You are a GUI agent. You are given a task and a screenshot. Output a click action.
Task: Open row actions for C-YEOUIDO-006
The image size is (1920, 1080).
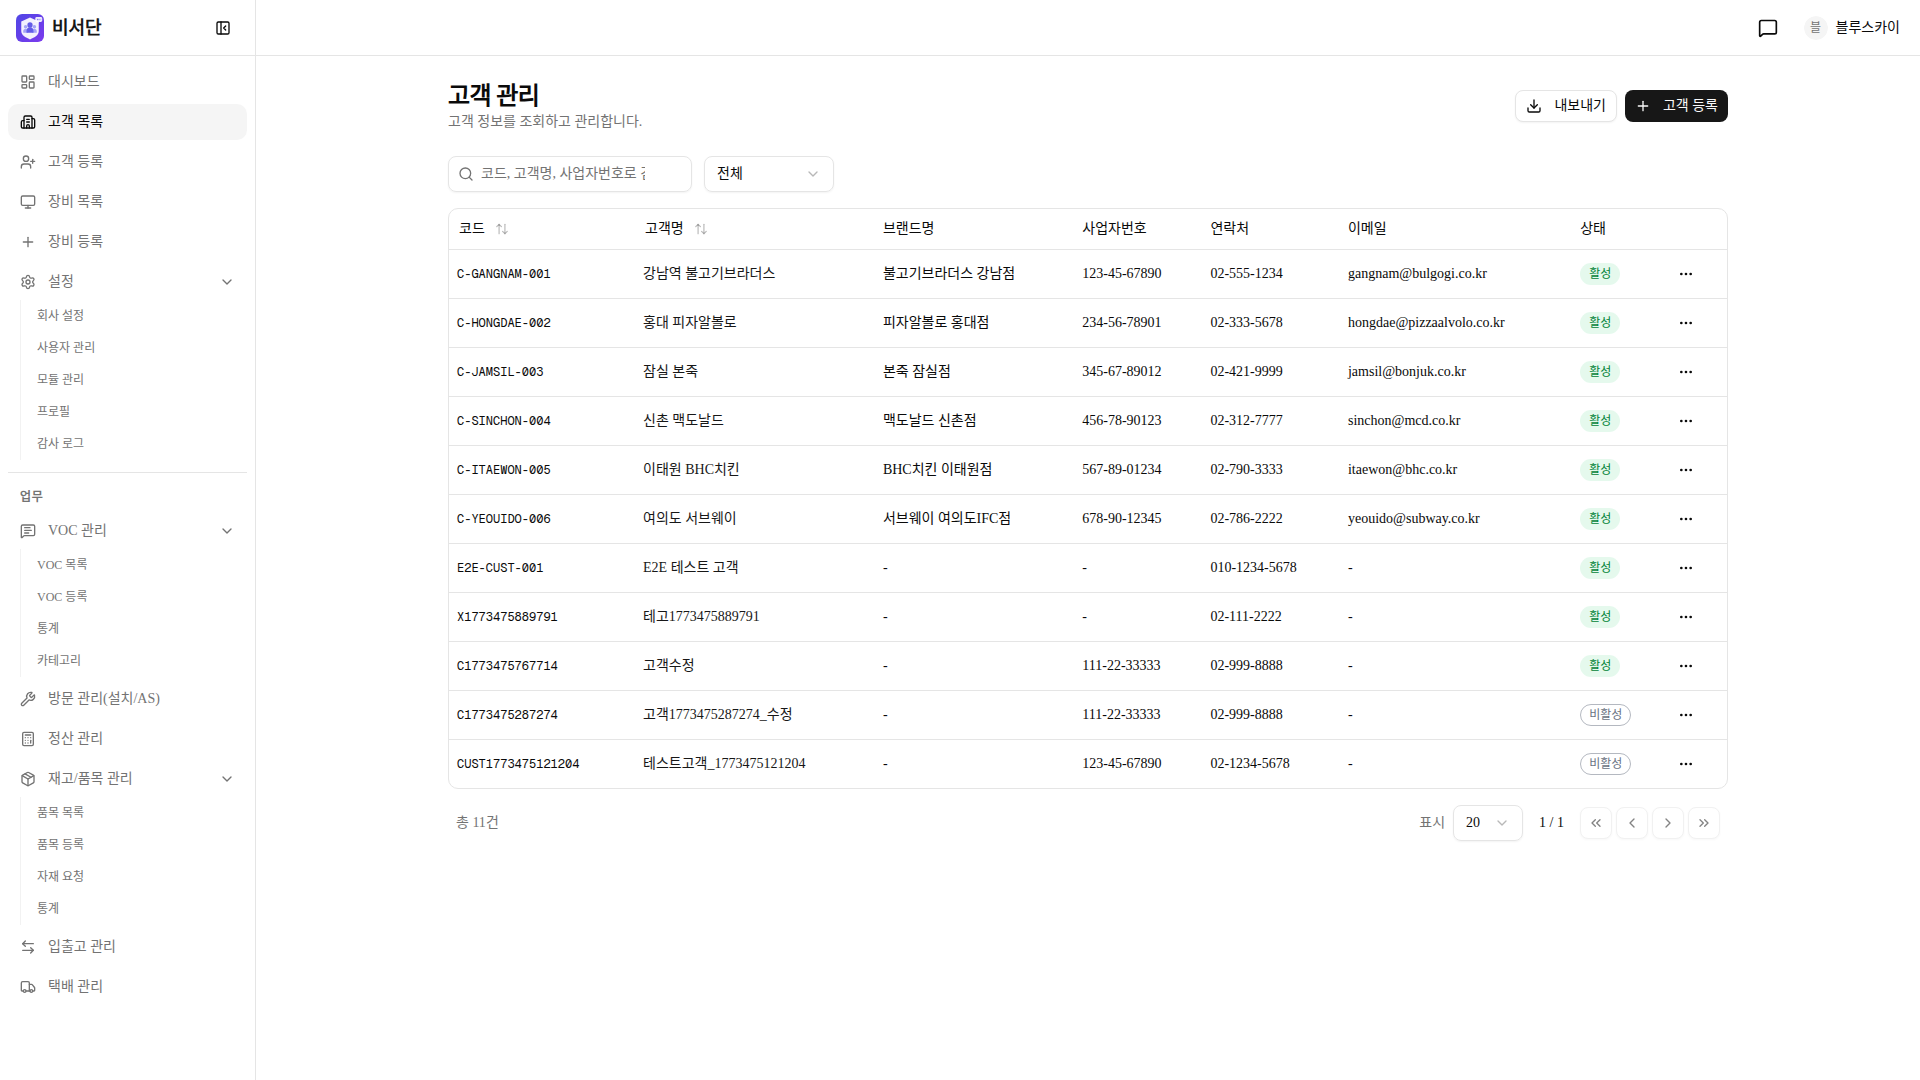point(1686,519)
